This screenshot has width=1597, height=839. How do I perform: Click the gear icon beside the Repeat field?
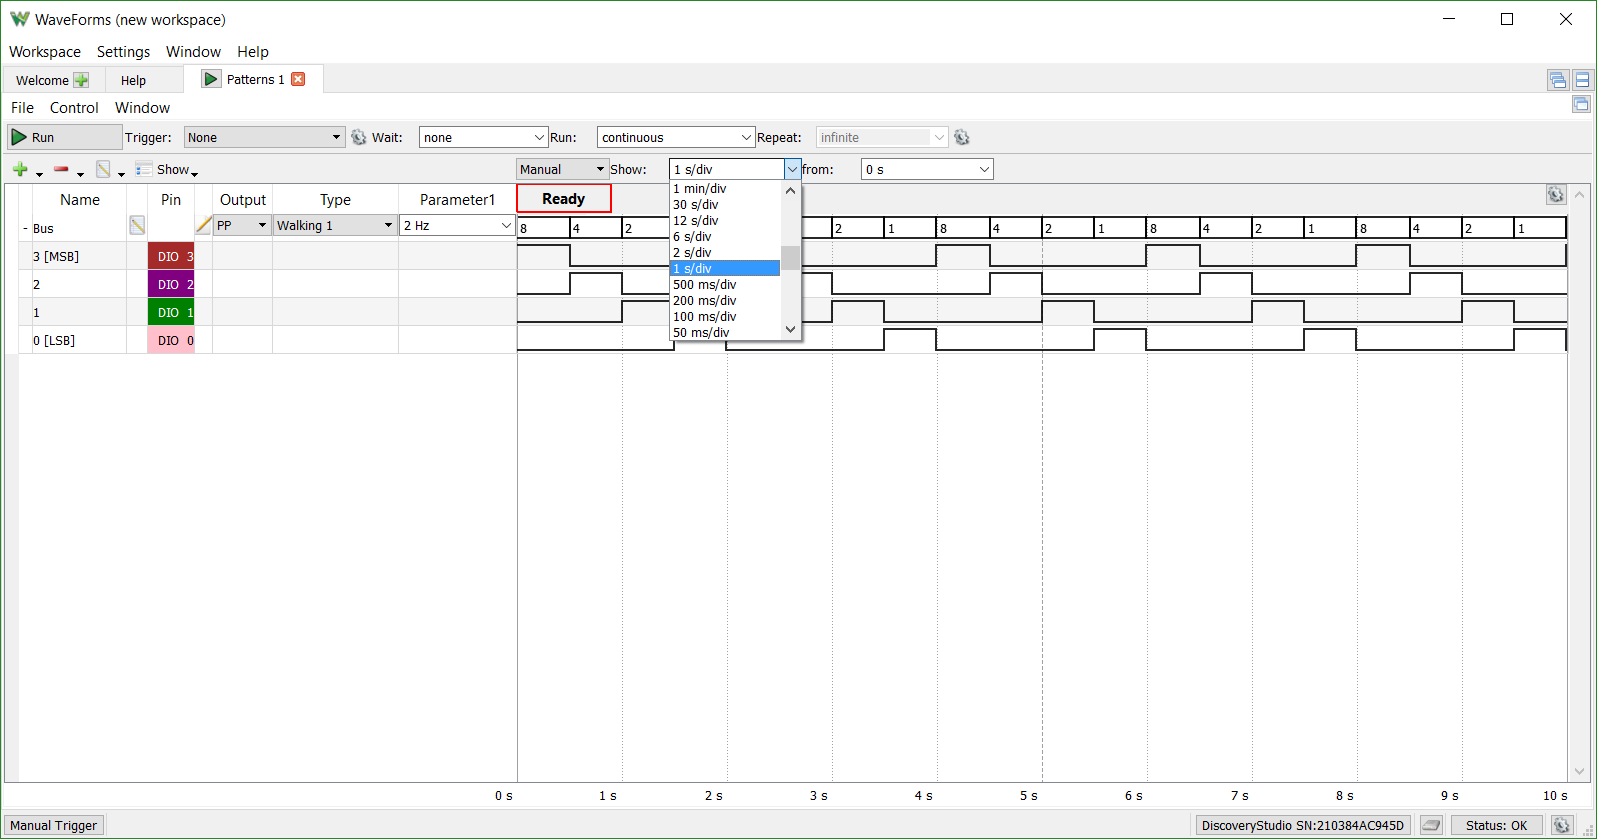coord(962,137)
